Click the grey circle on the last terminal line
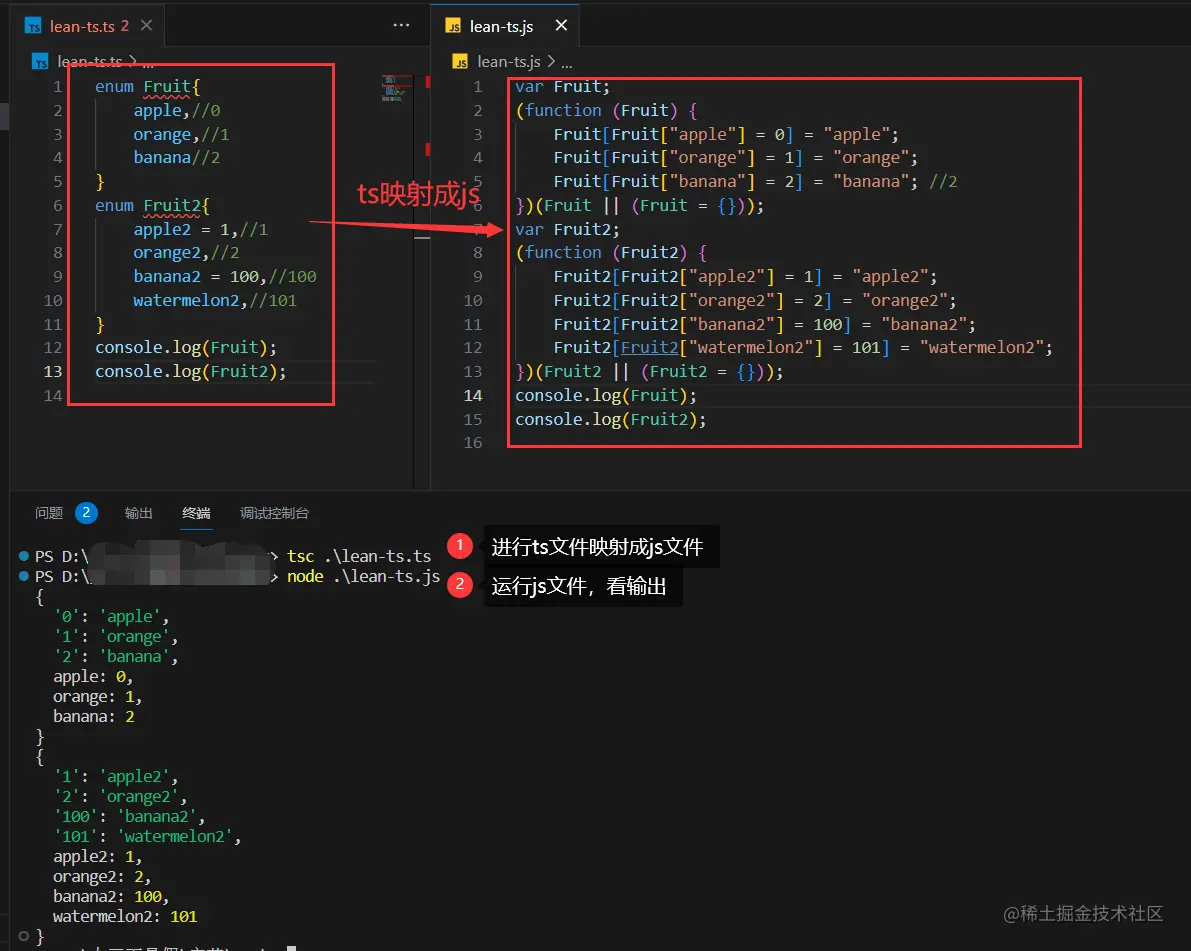 click(24, 936)
